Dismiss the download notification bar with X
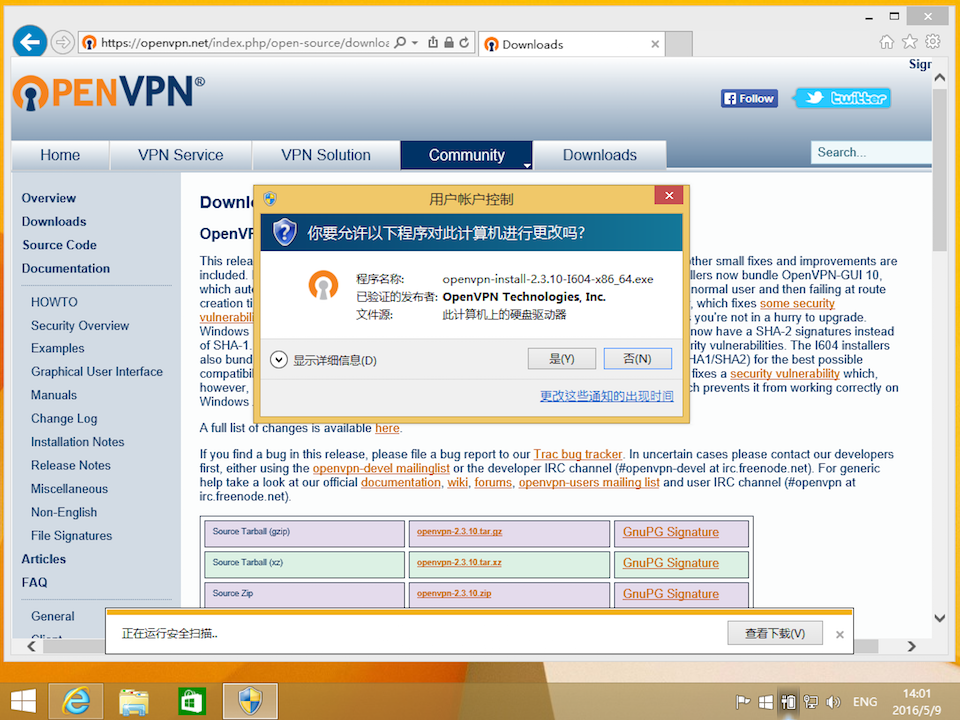960x720 pixels. [x=840, y=635]
